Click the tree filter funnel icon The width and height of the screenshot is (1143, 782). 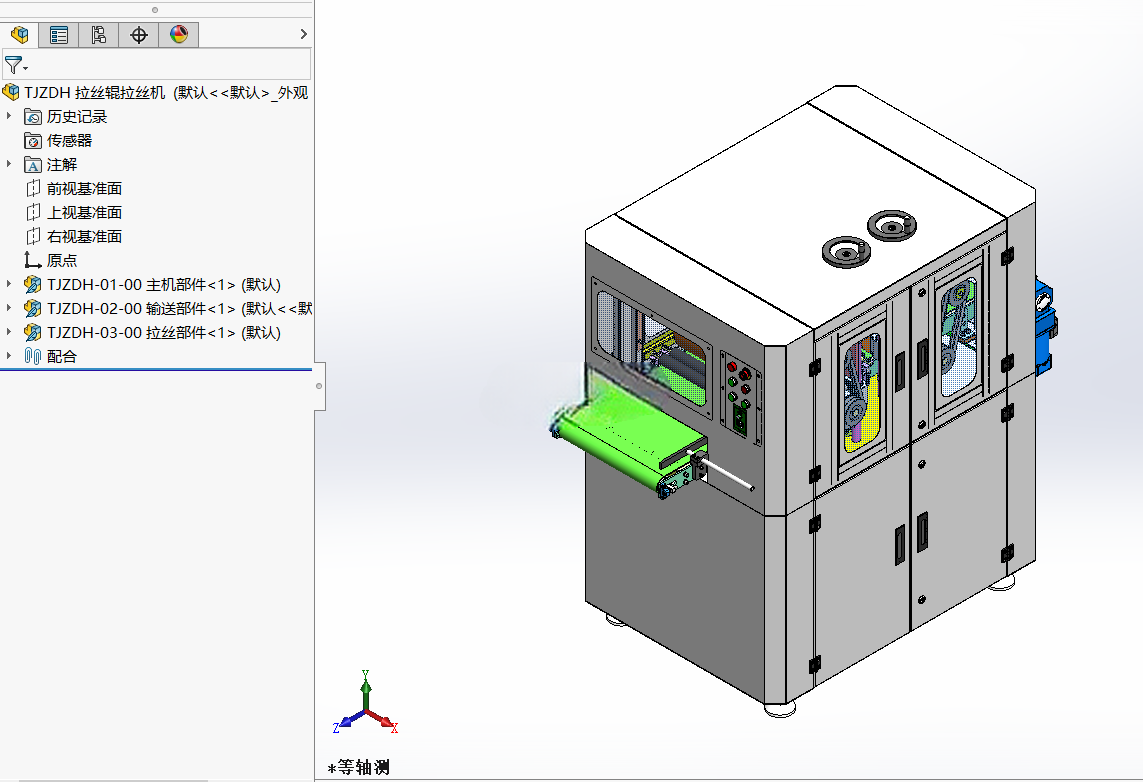[x=14, y=65]
